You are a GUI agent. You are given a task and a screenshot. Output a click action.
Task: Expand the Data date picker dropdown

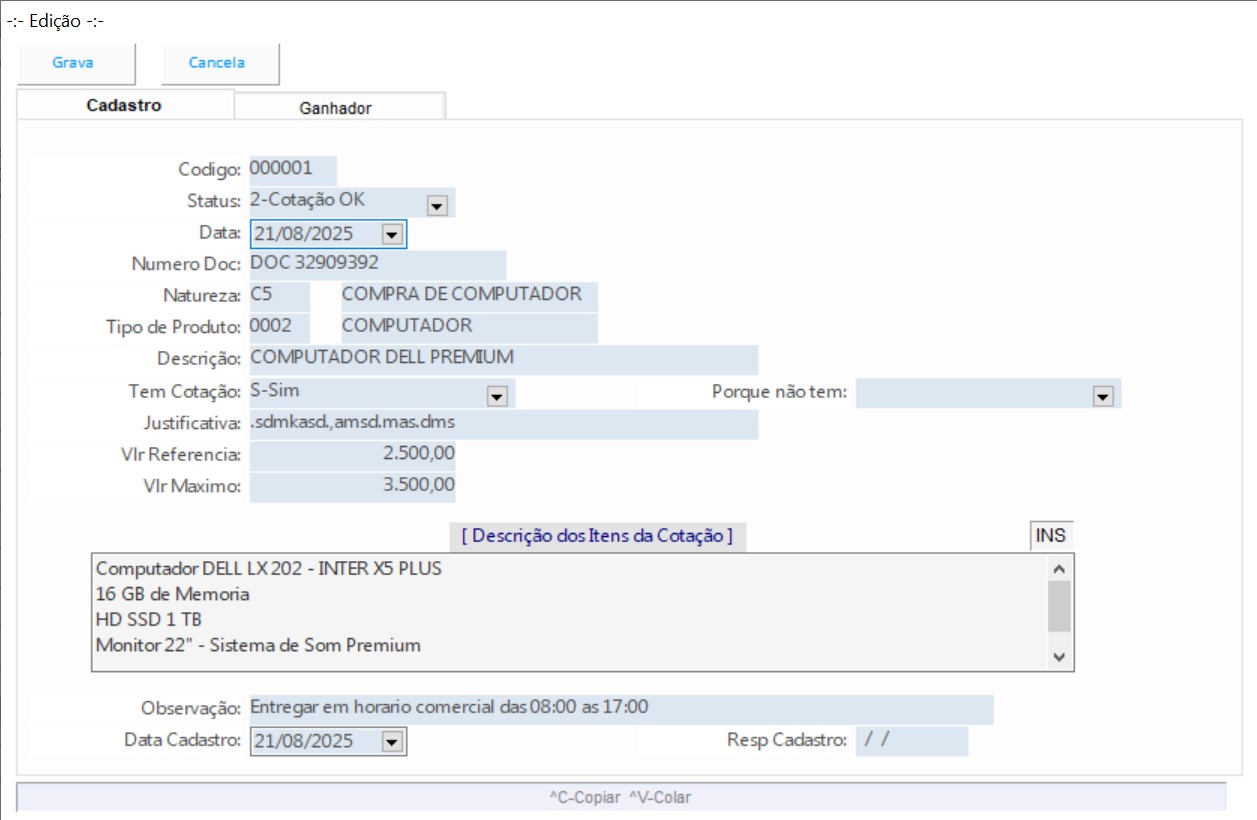click(x=392, y=235)
